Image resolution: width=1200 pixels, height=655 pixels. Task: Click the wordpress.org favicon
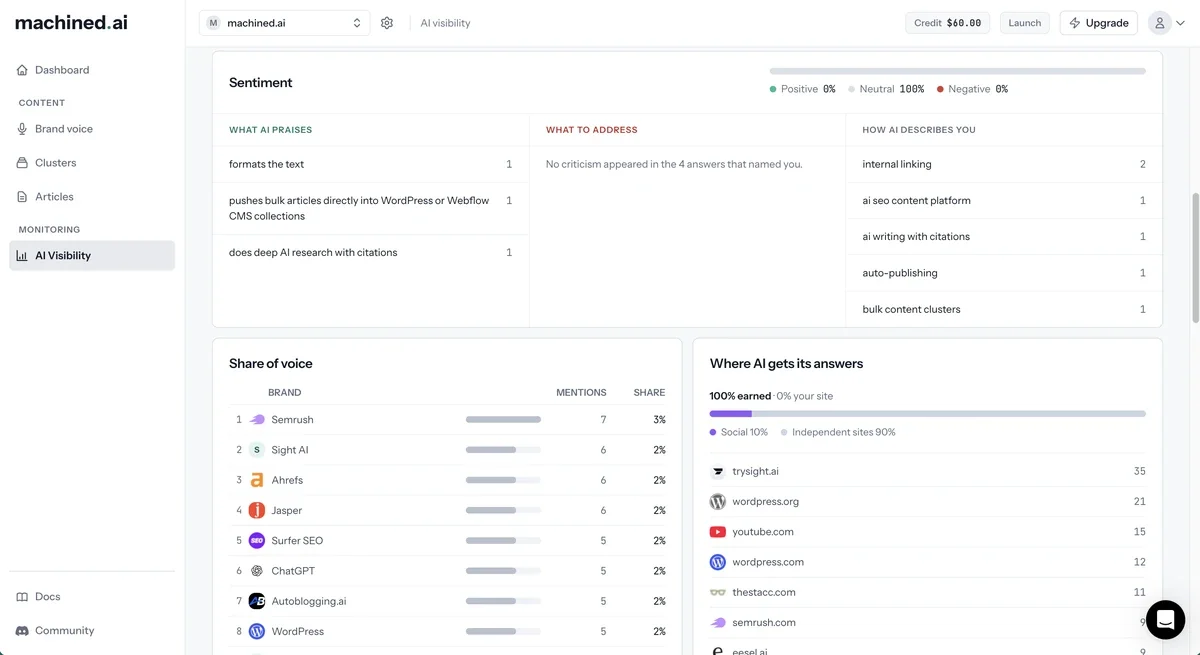(x=718, y=502)
